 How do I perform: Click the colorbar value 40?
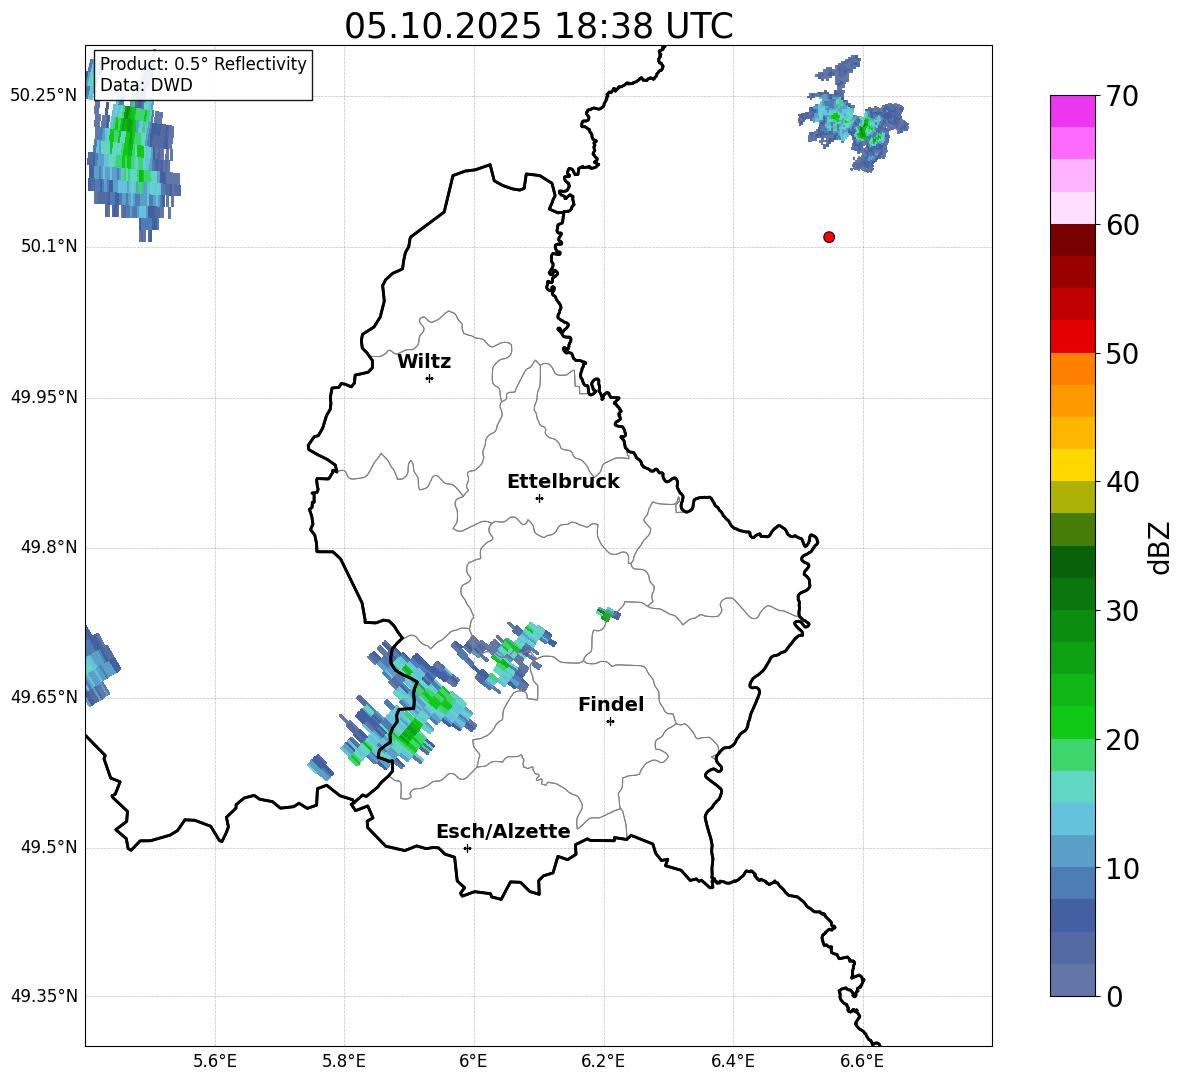tap(1122, 482)
